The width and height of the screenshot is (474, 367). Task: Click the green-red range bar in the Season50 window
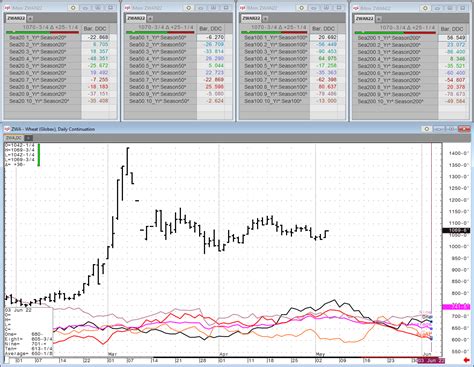pyautogui.click(x=160, y=32)
